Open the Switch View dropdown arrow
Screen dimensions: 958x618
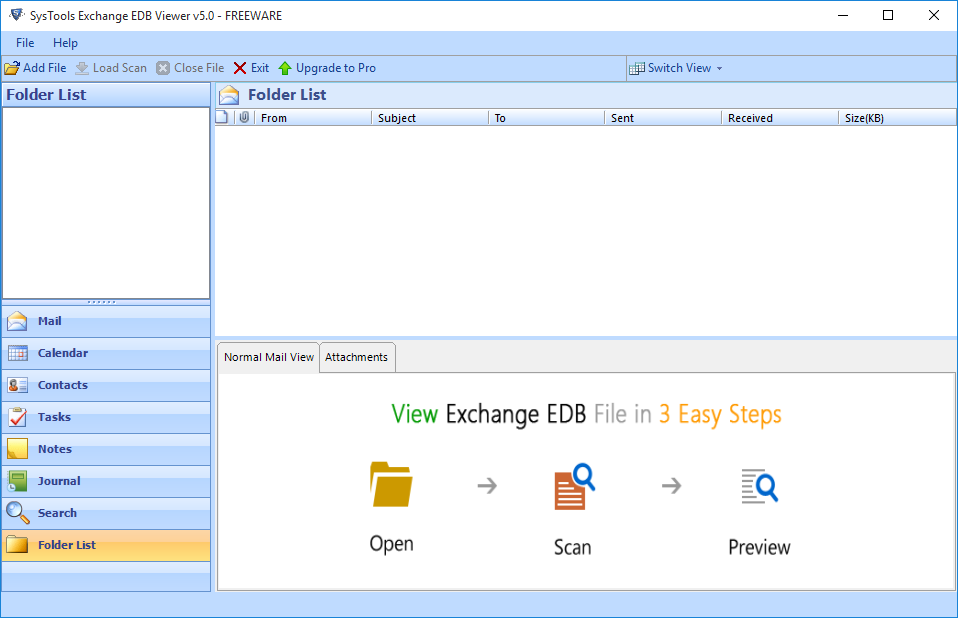click(x=719, y=68)
